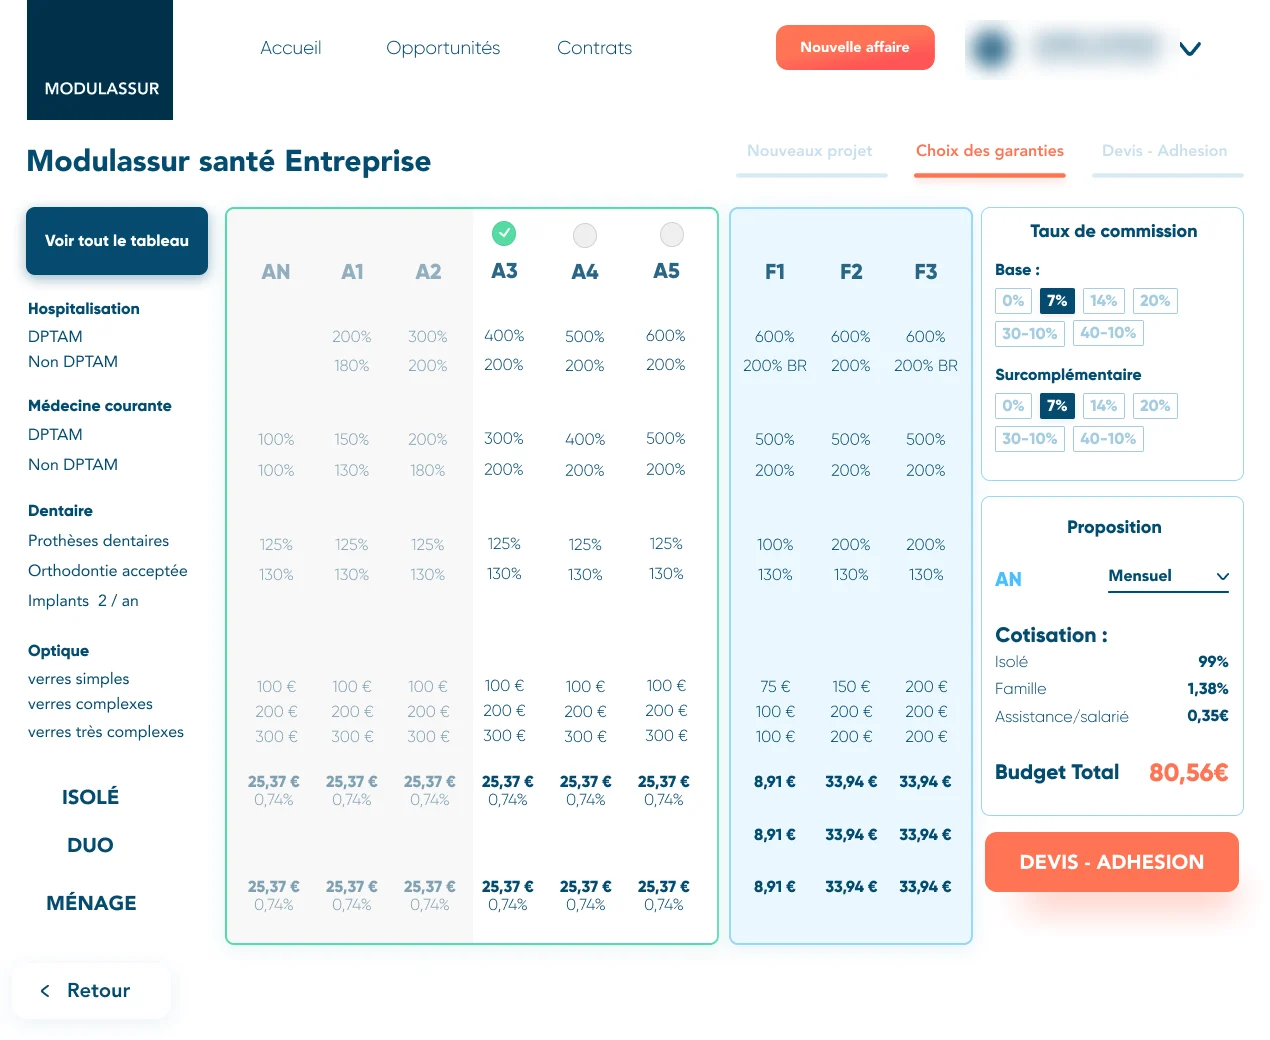Click the Dentaire section label
1270x1040 pixels.
pos(60,511)
